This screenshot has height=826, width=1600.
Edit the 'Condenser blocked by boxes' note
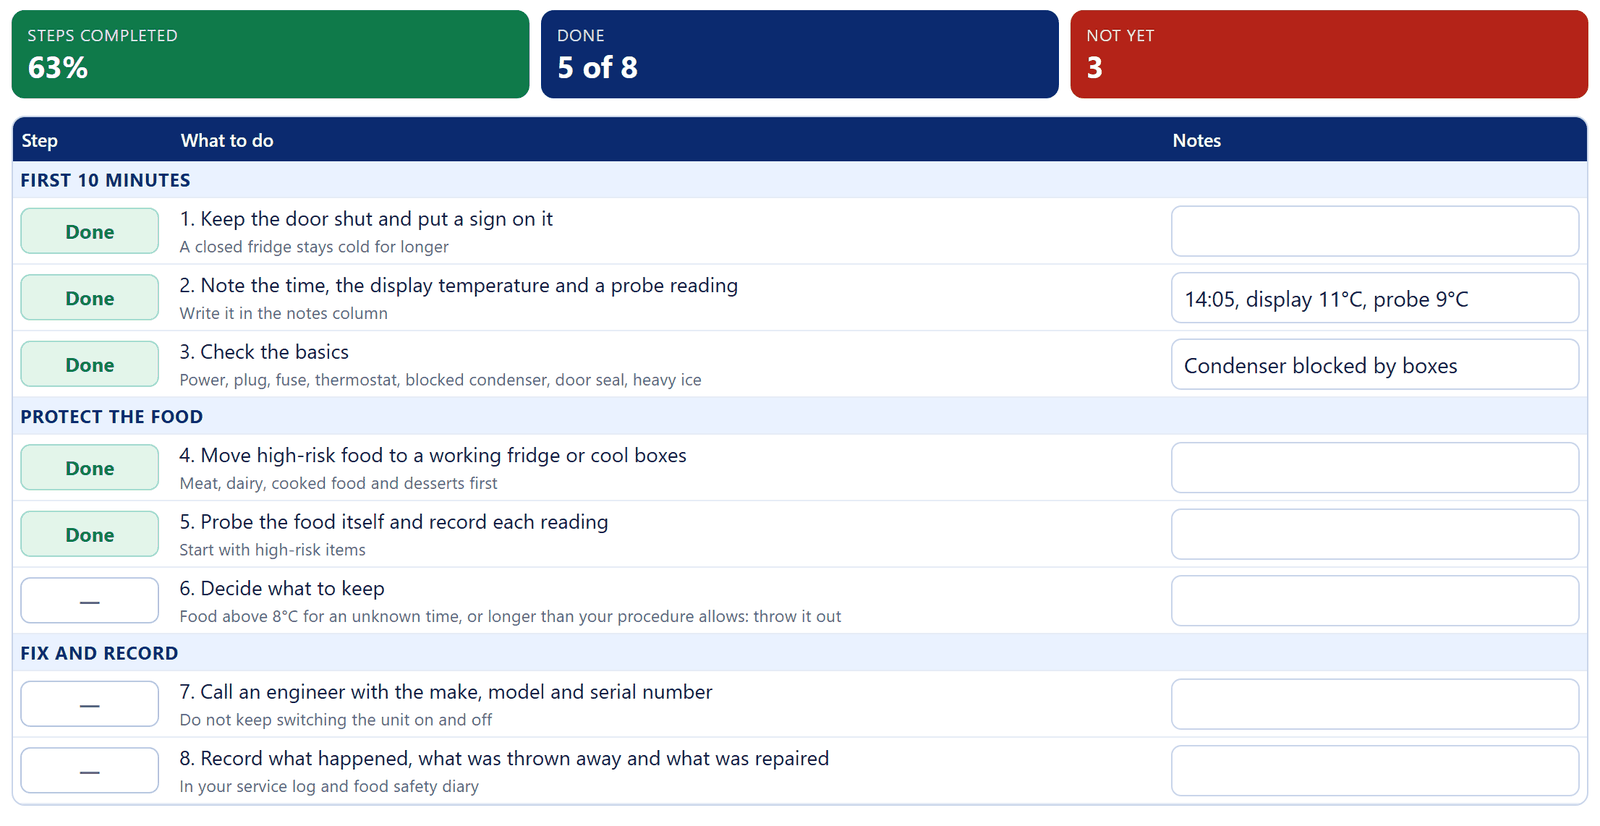click(x=1375, y=365)
